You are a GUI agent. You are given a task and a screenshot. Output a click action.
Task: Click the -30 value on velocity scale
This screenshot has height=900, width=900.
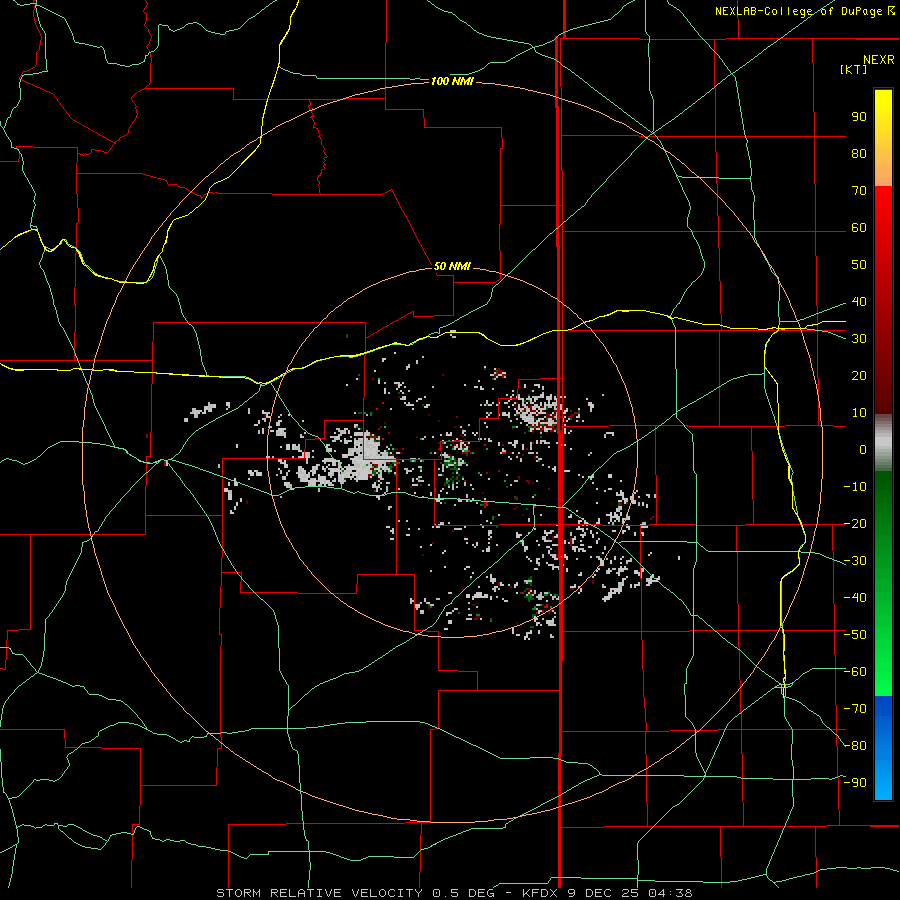point(855,561)
